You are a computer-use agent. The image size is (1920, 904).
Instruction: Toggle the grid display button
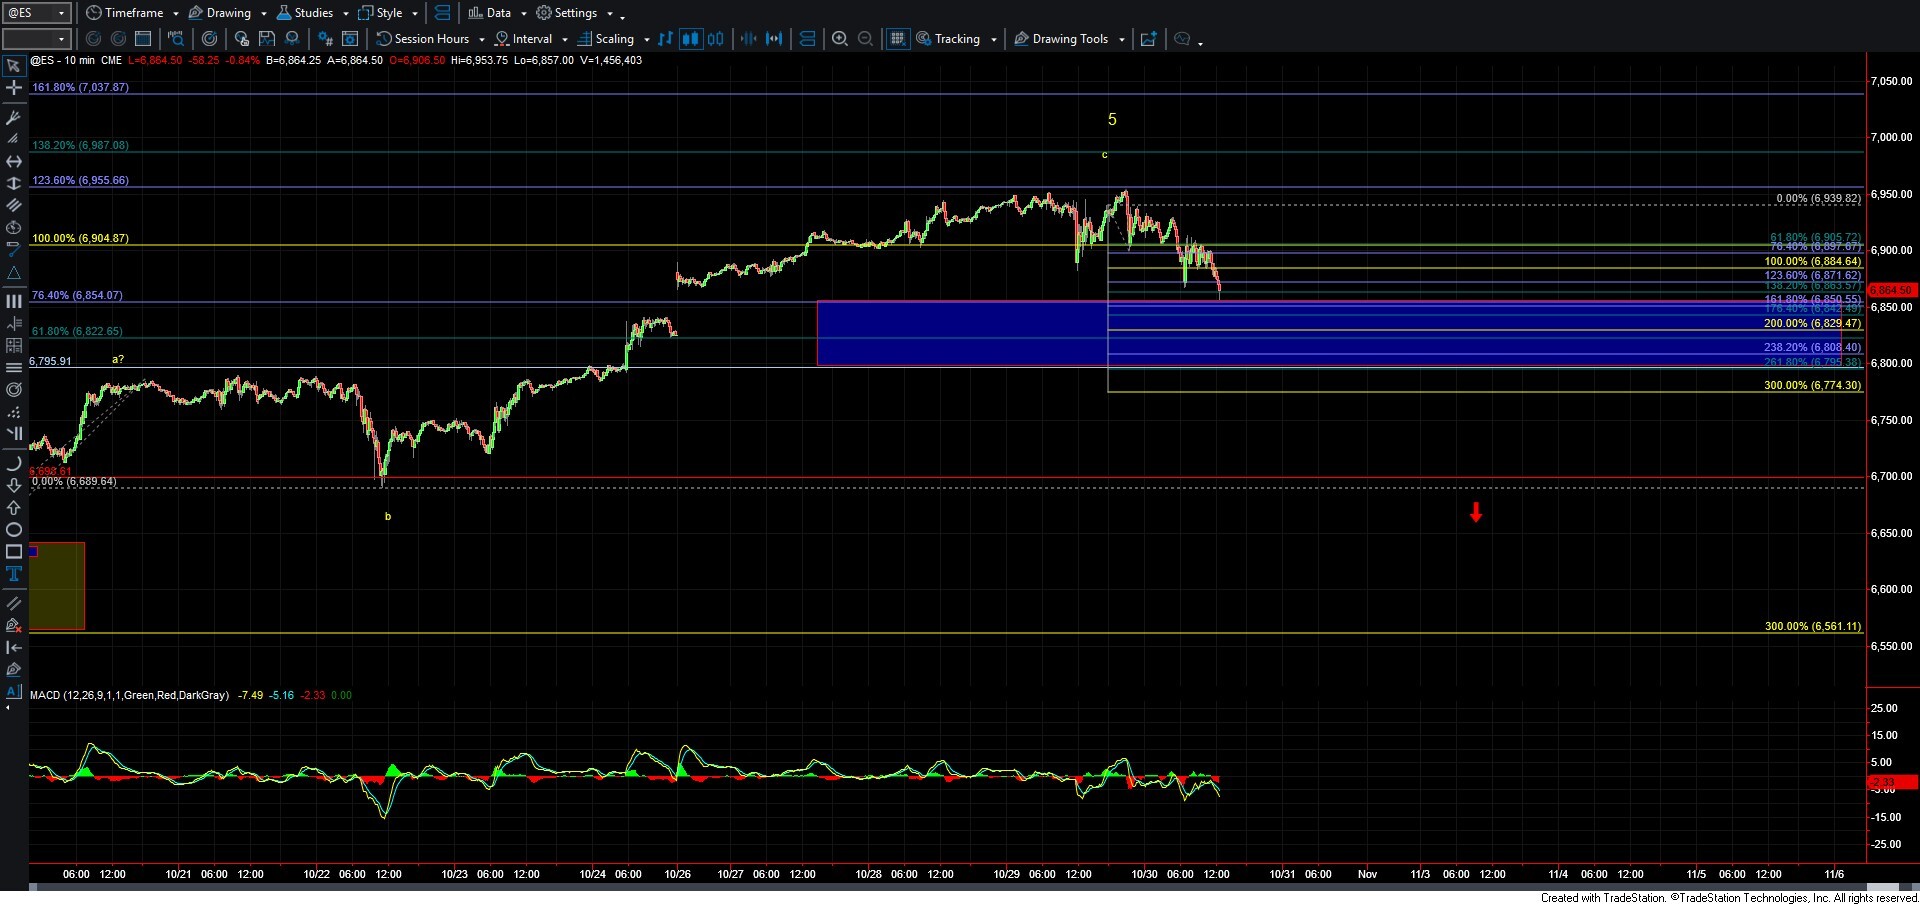click(x=897, y=39)
